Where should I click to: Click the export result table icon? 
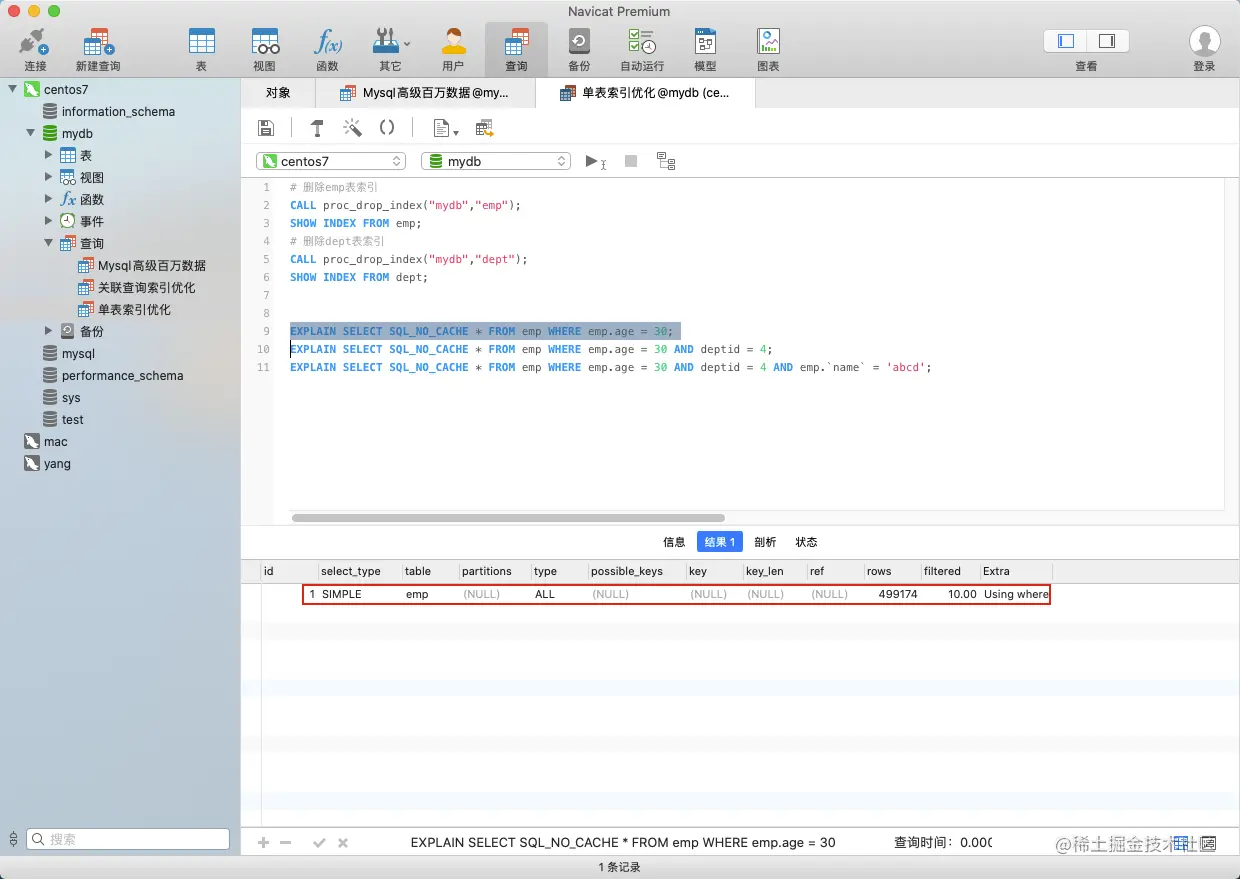(x=485, y=128)
